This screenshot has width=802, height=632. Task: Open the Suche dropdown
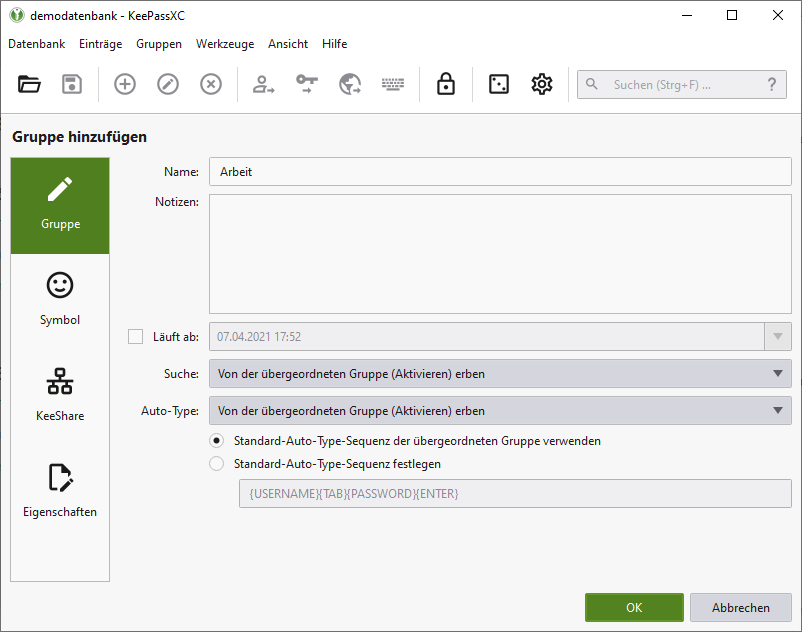click(x=500, y=374)
